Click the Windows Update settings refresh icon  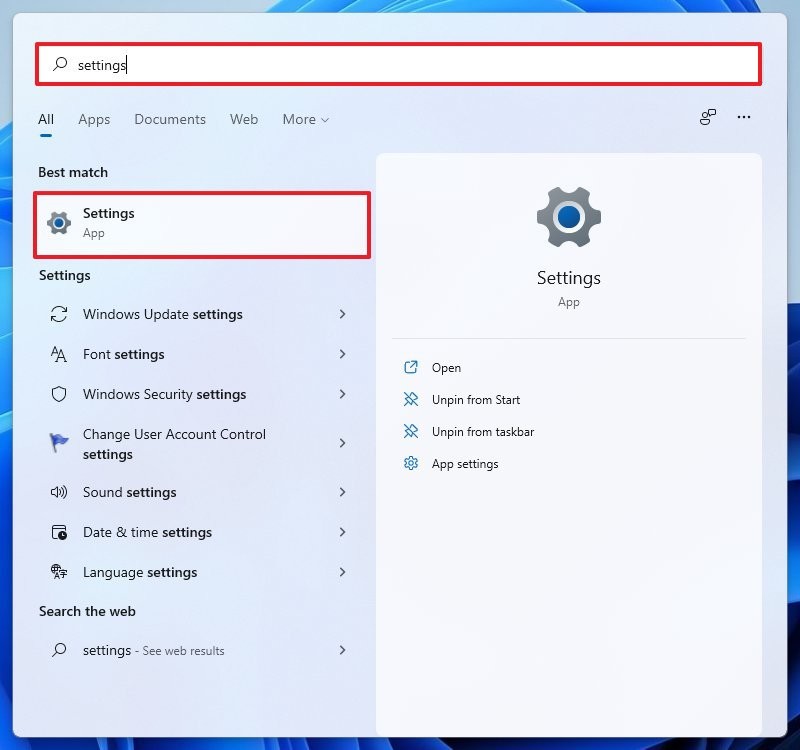click(x=59, y=314)
